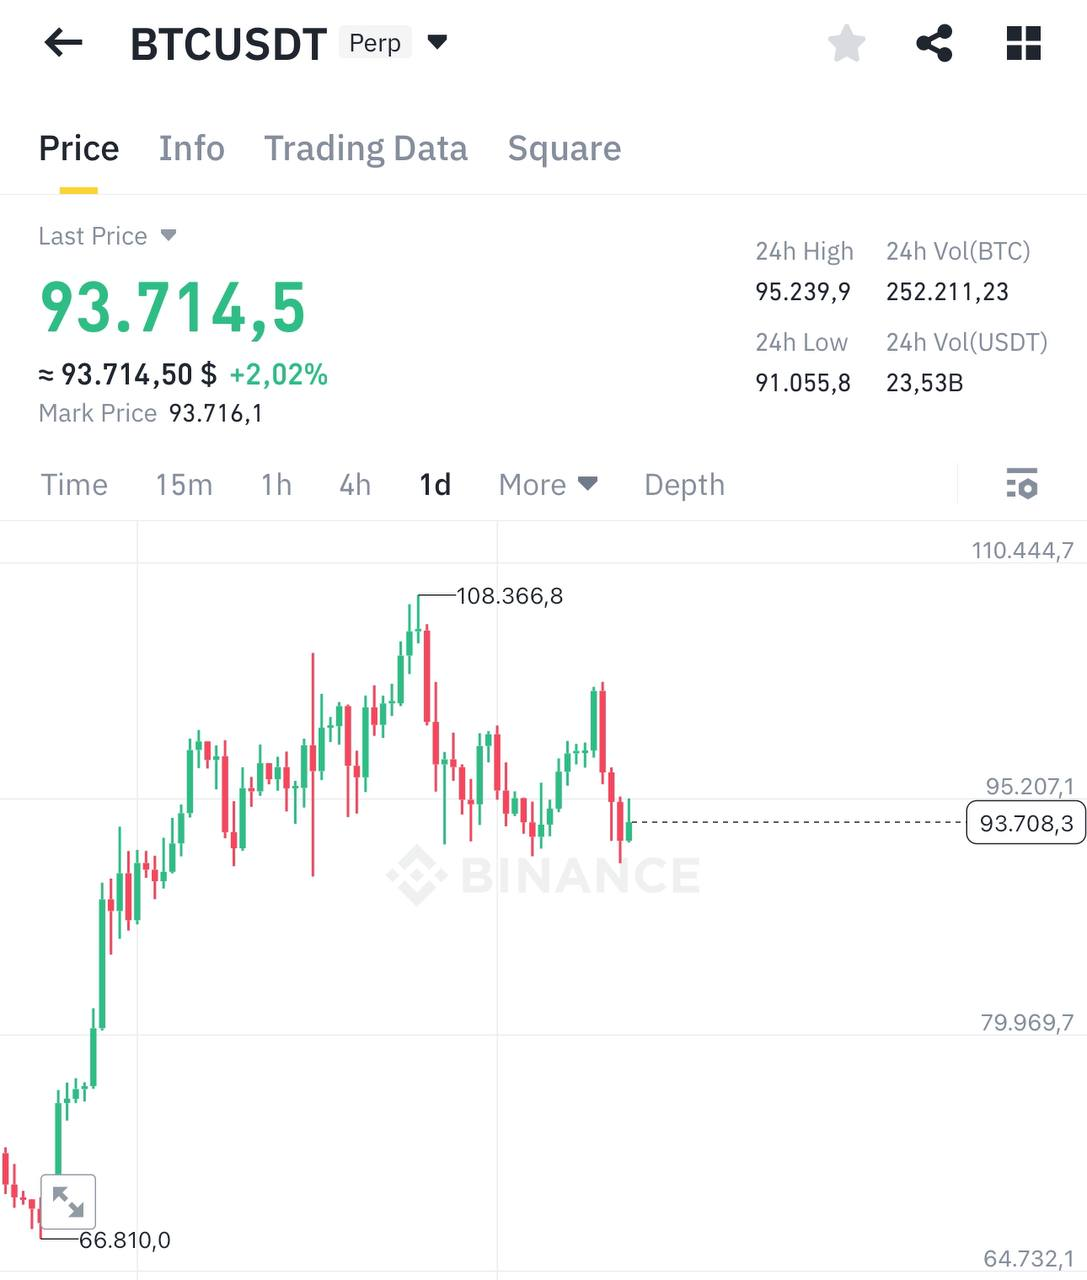The image size is (1087, 1280).
Task: Select the Square tab
Action: (564, 148)
